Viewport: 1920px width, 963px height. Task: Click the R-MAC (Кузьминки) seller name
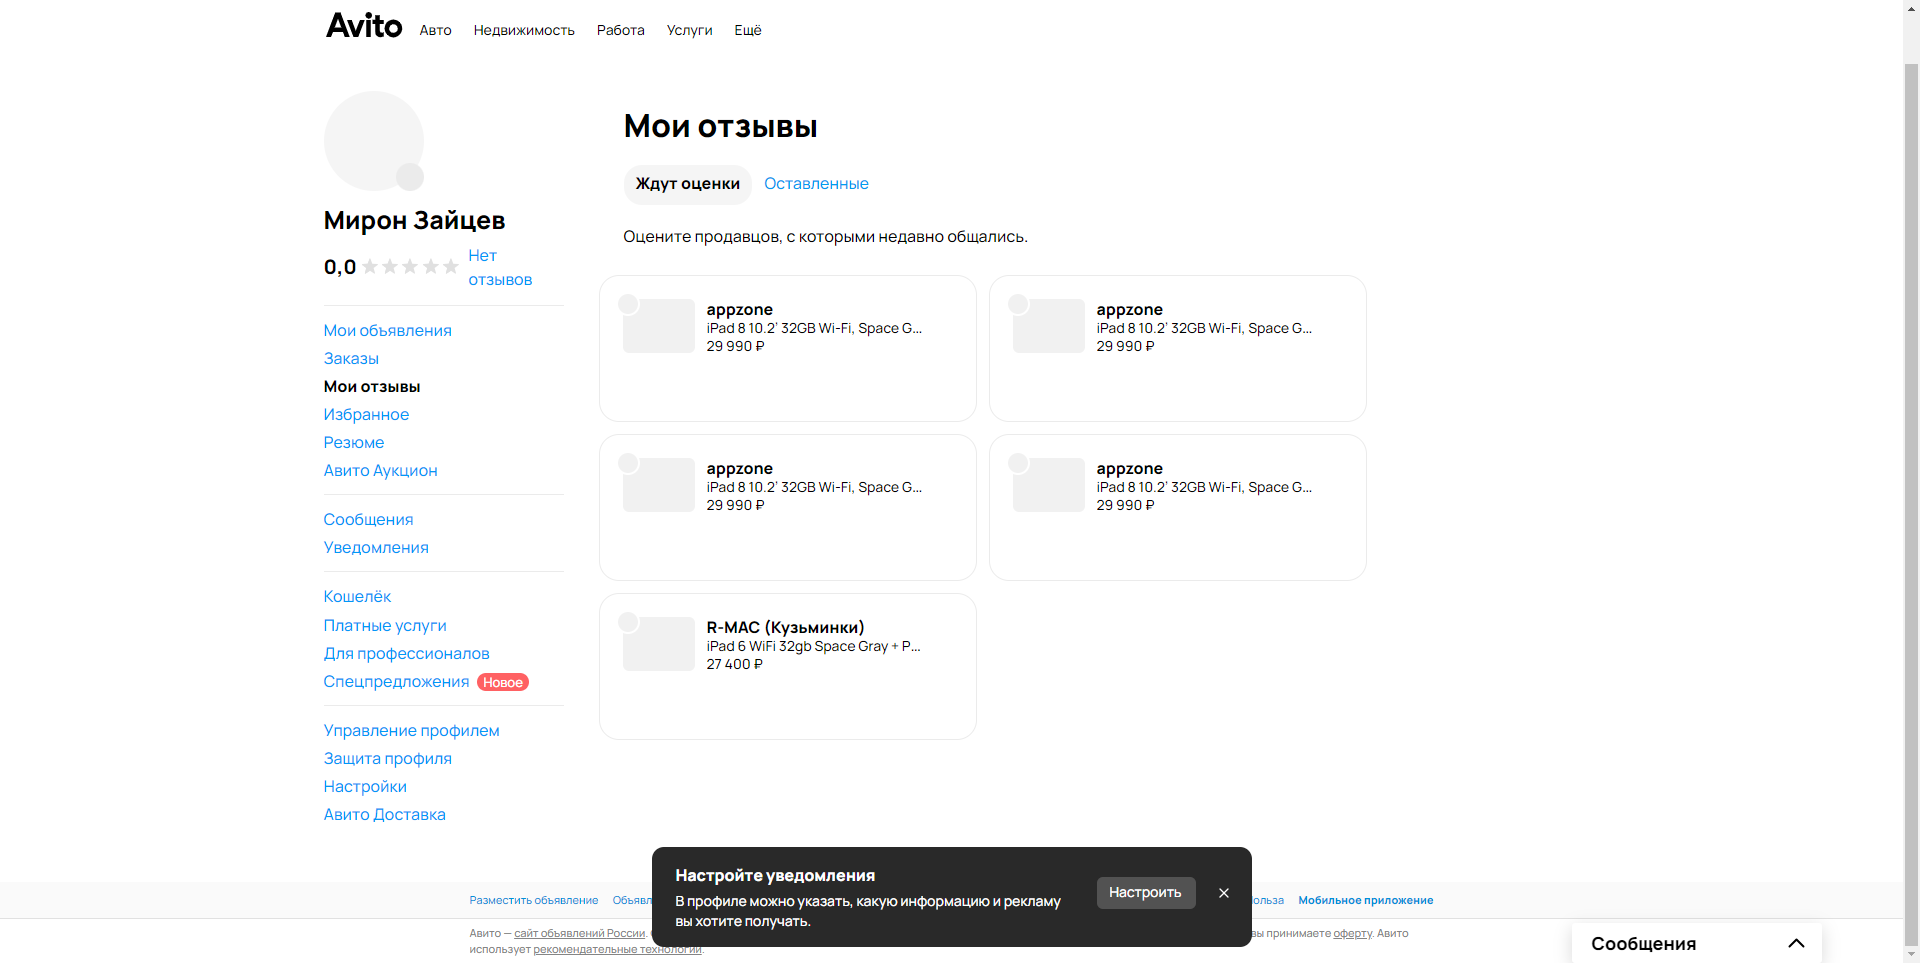click(785, 628)
